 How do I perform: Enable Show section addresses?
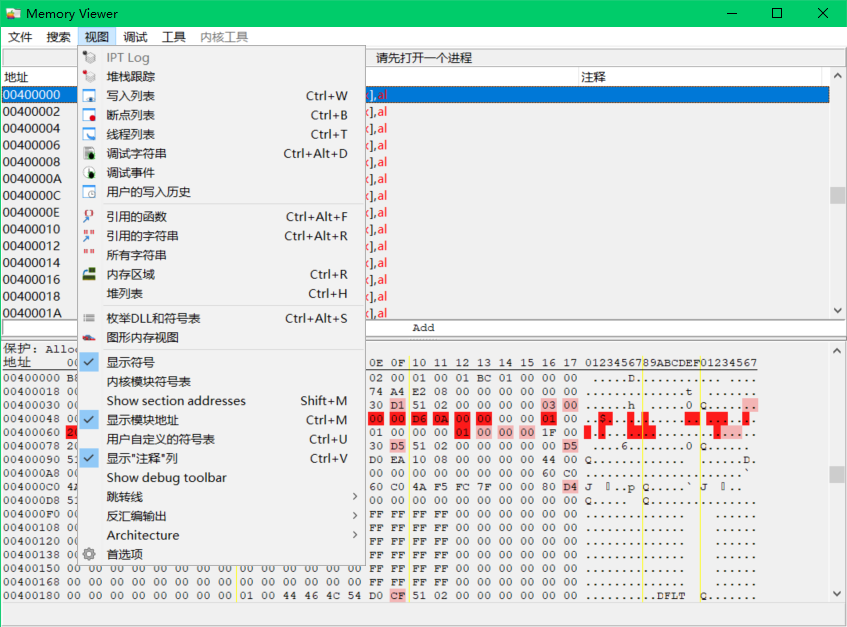(x=221, y=401)
